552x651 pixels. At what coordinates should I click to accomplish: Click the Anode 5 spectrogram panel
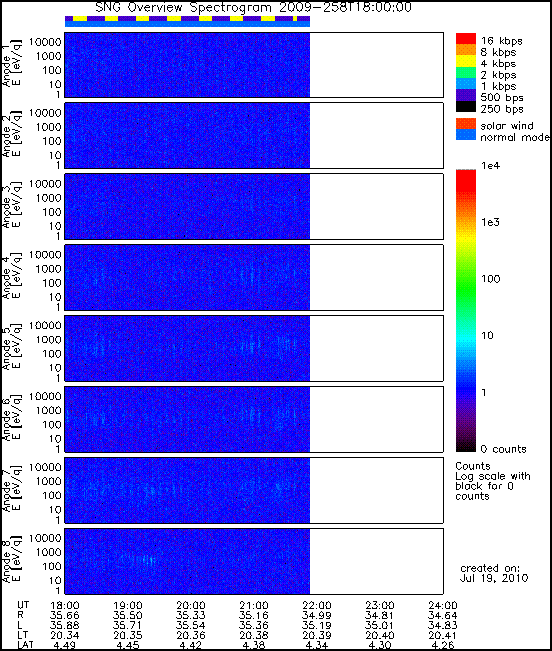coord(254,348)
